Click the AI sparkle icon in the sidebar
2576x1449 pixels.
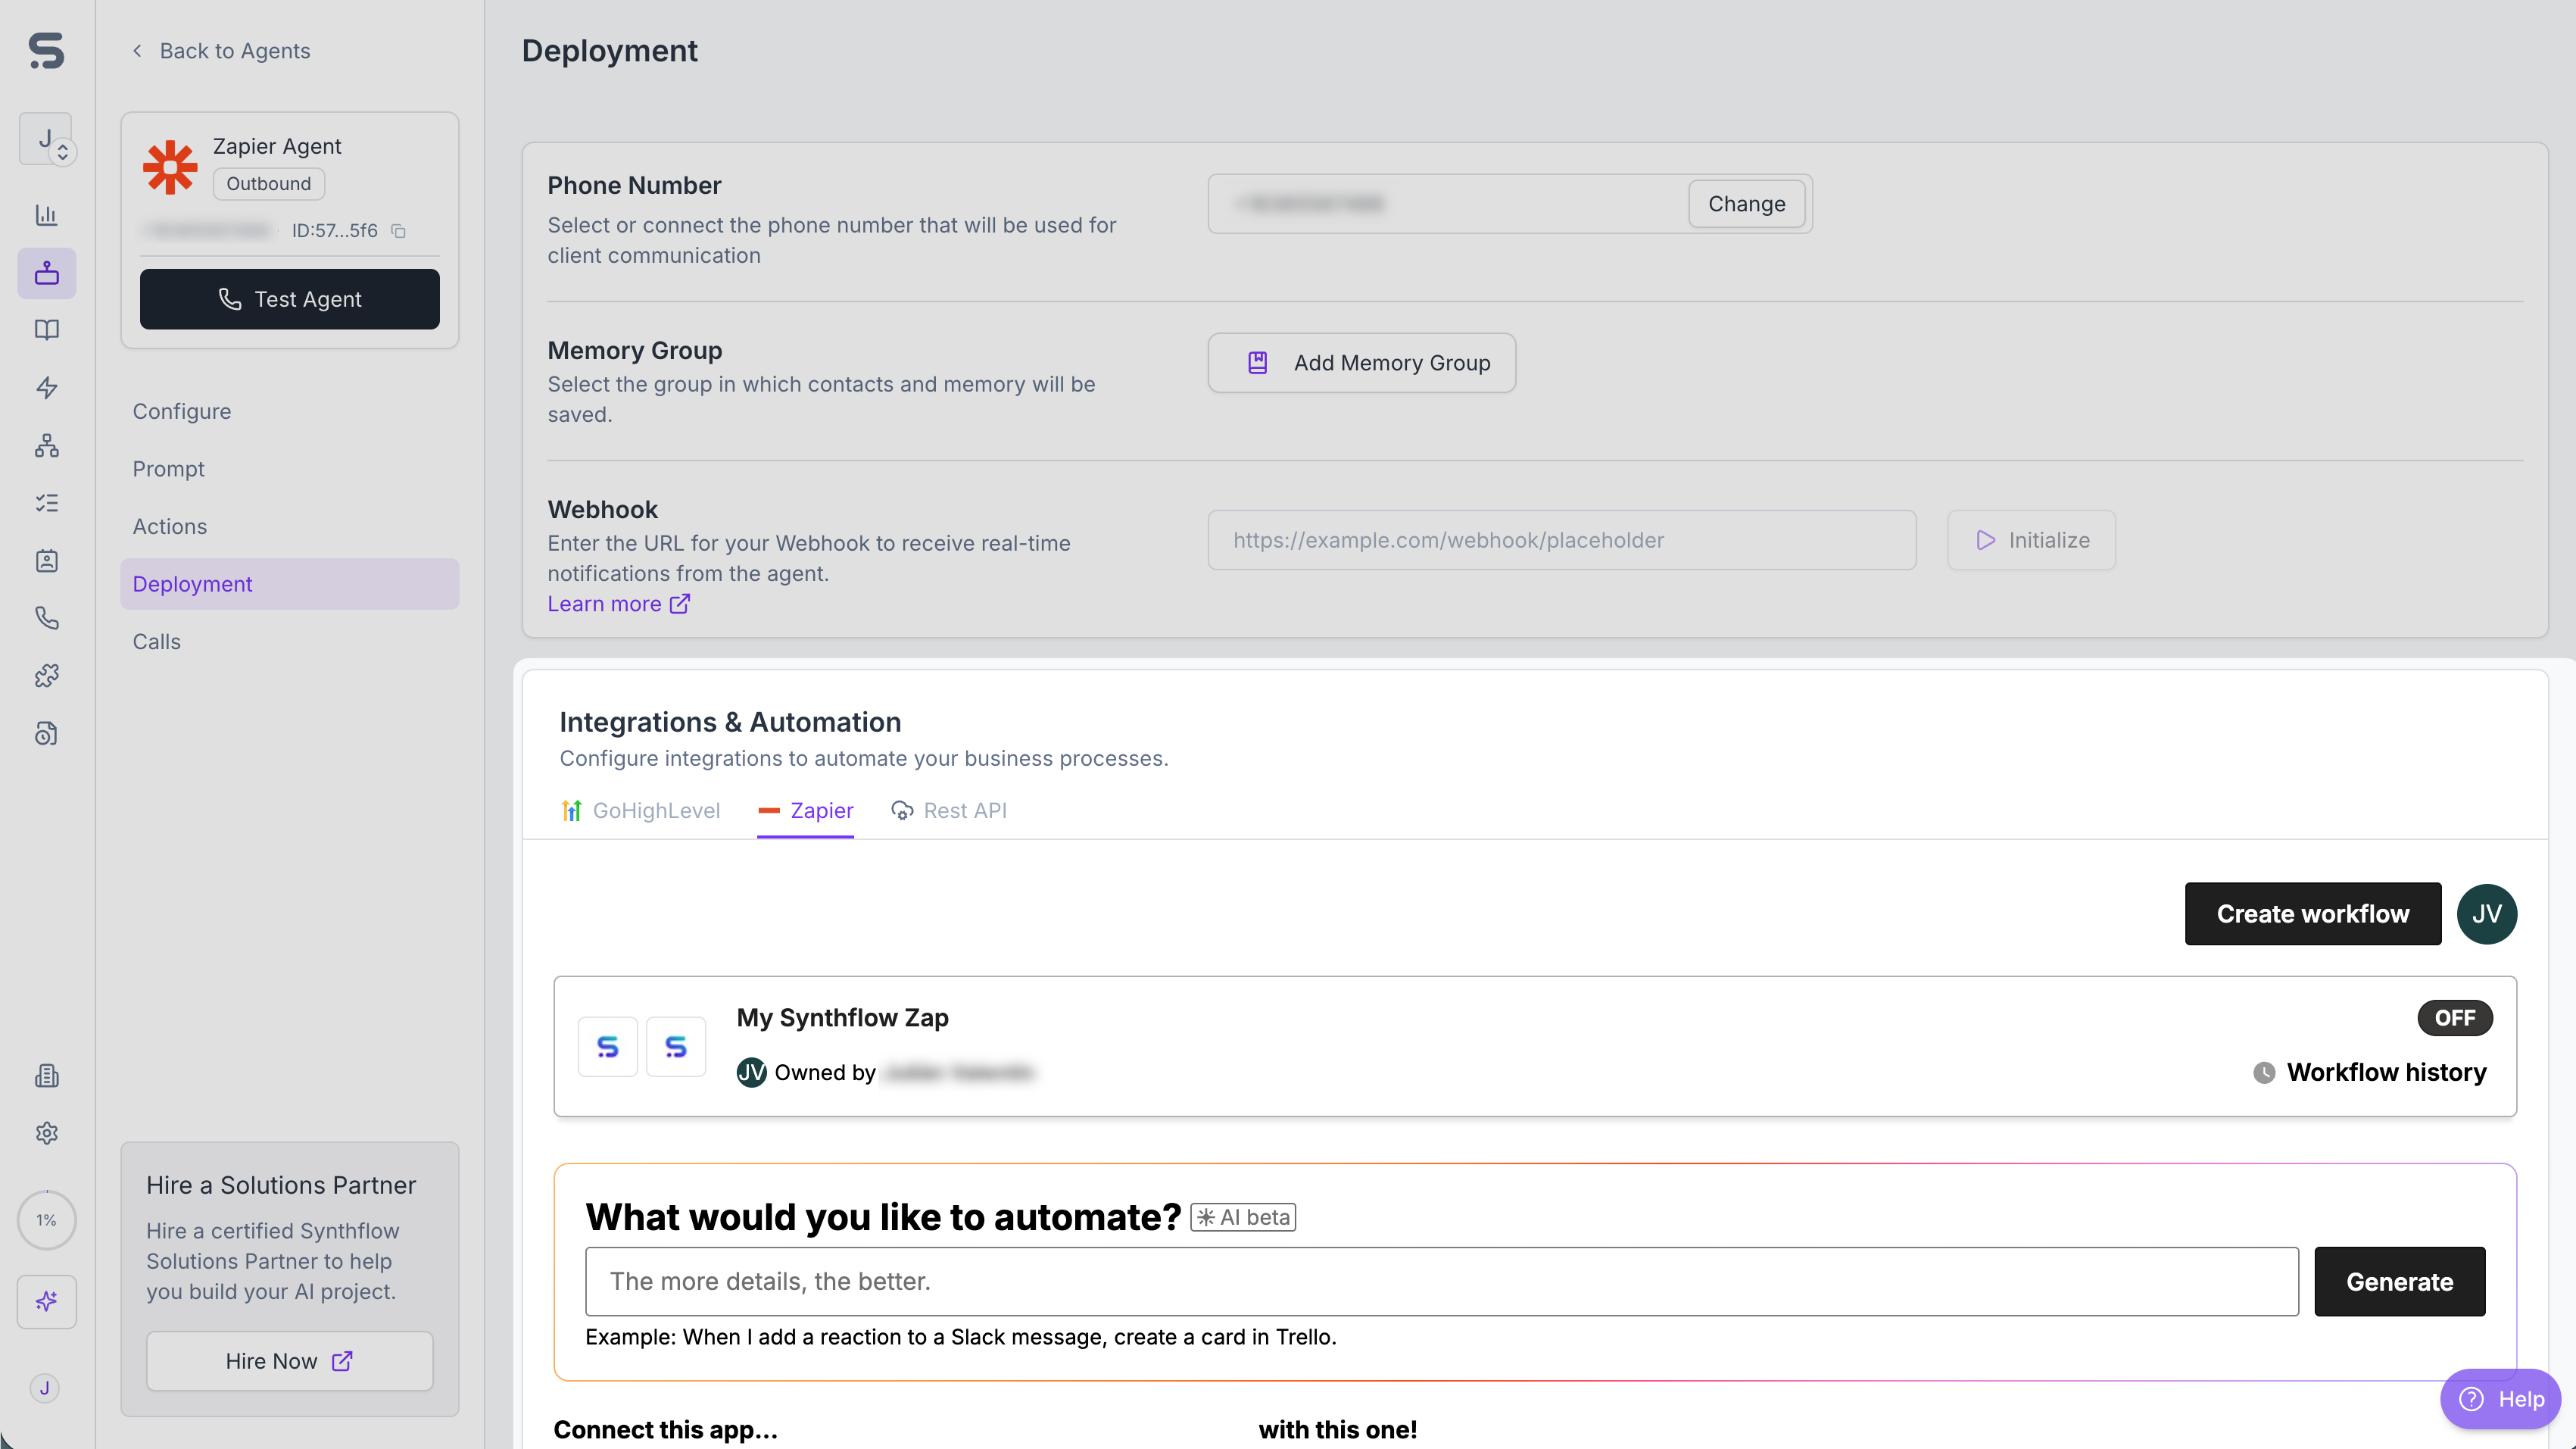point(46,1301)
